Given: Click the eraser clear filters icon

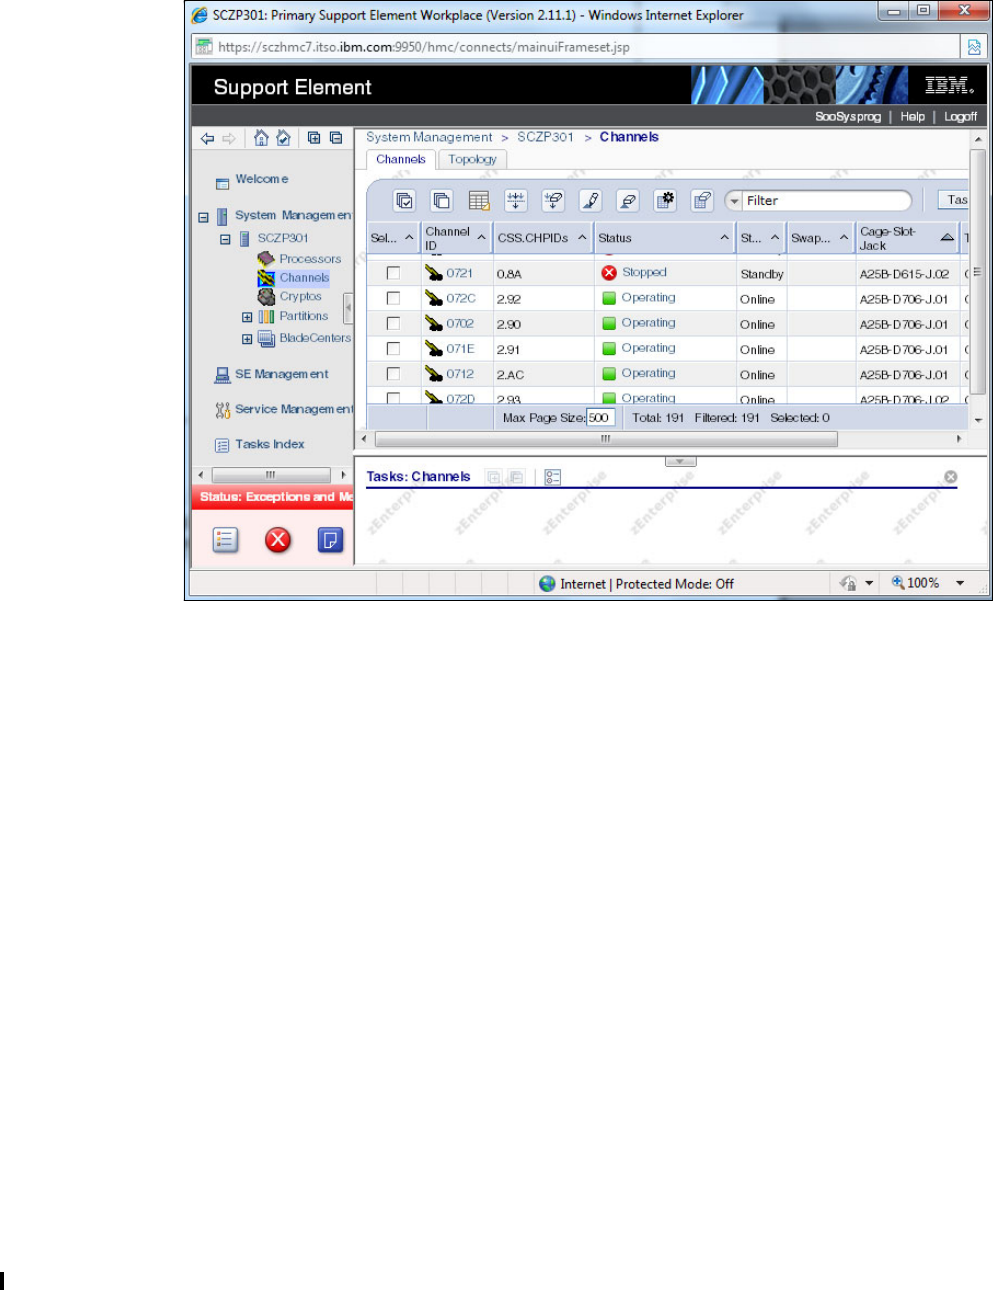Looking at the screenshot, I should click(x=628, y=201).
